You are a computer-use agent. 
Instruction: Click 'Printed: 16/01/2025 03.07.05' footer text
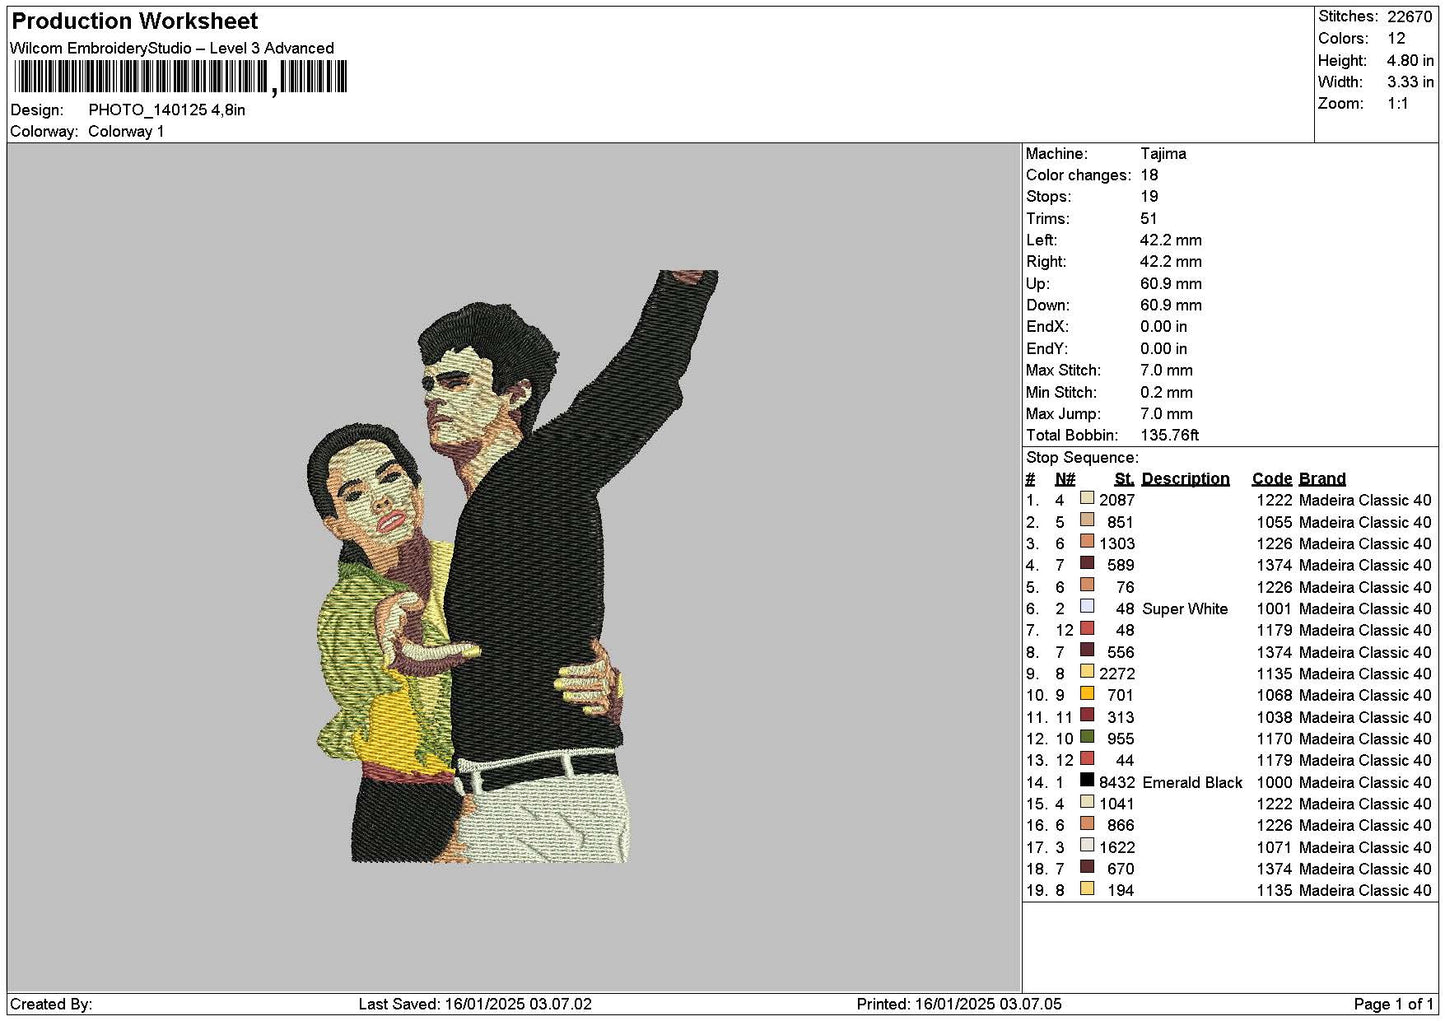pos(959,1004)
